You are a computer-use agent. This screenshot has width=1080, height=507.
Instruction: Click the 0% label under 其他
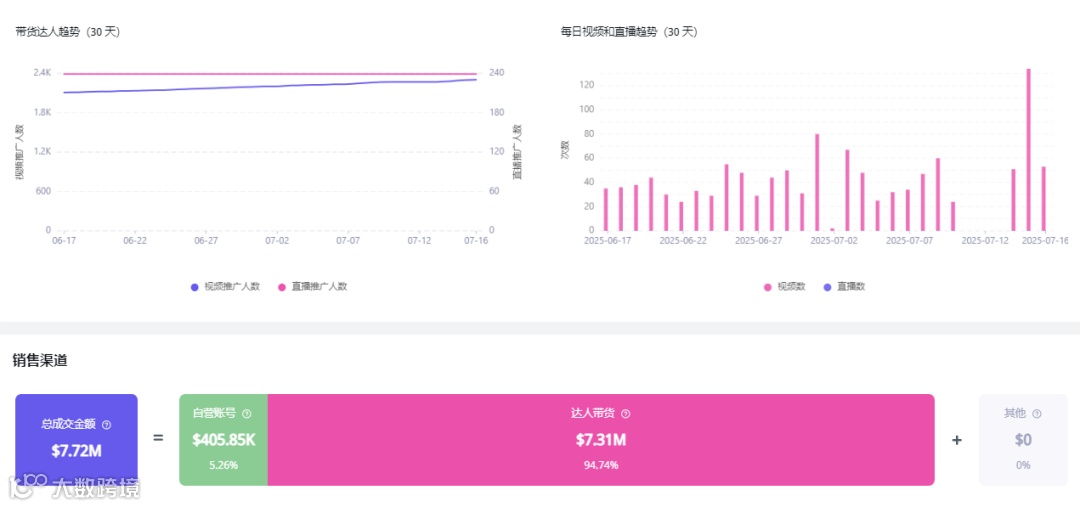tap(1023, 465)
